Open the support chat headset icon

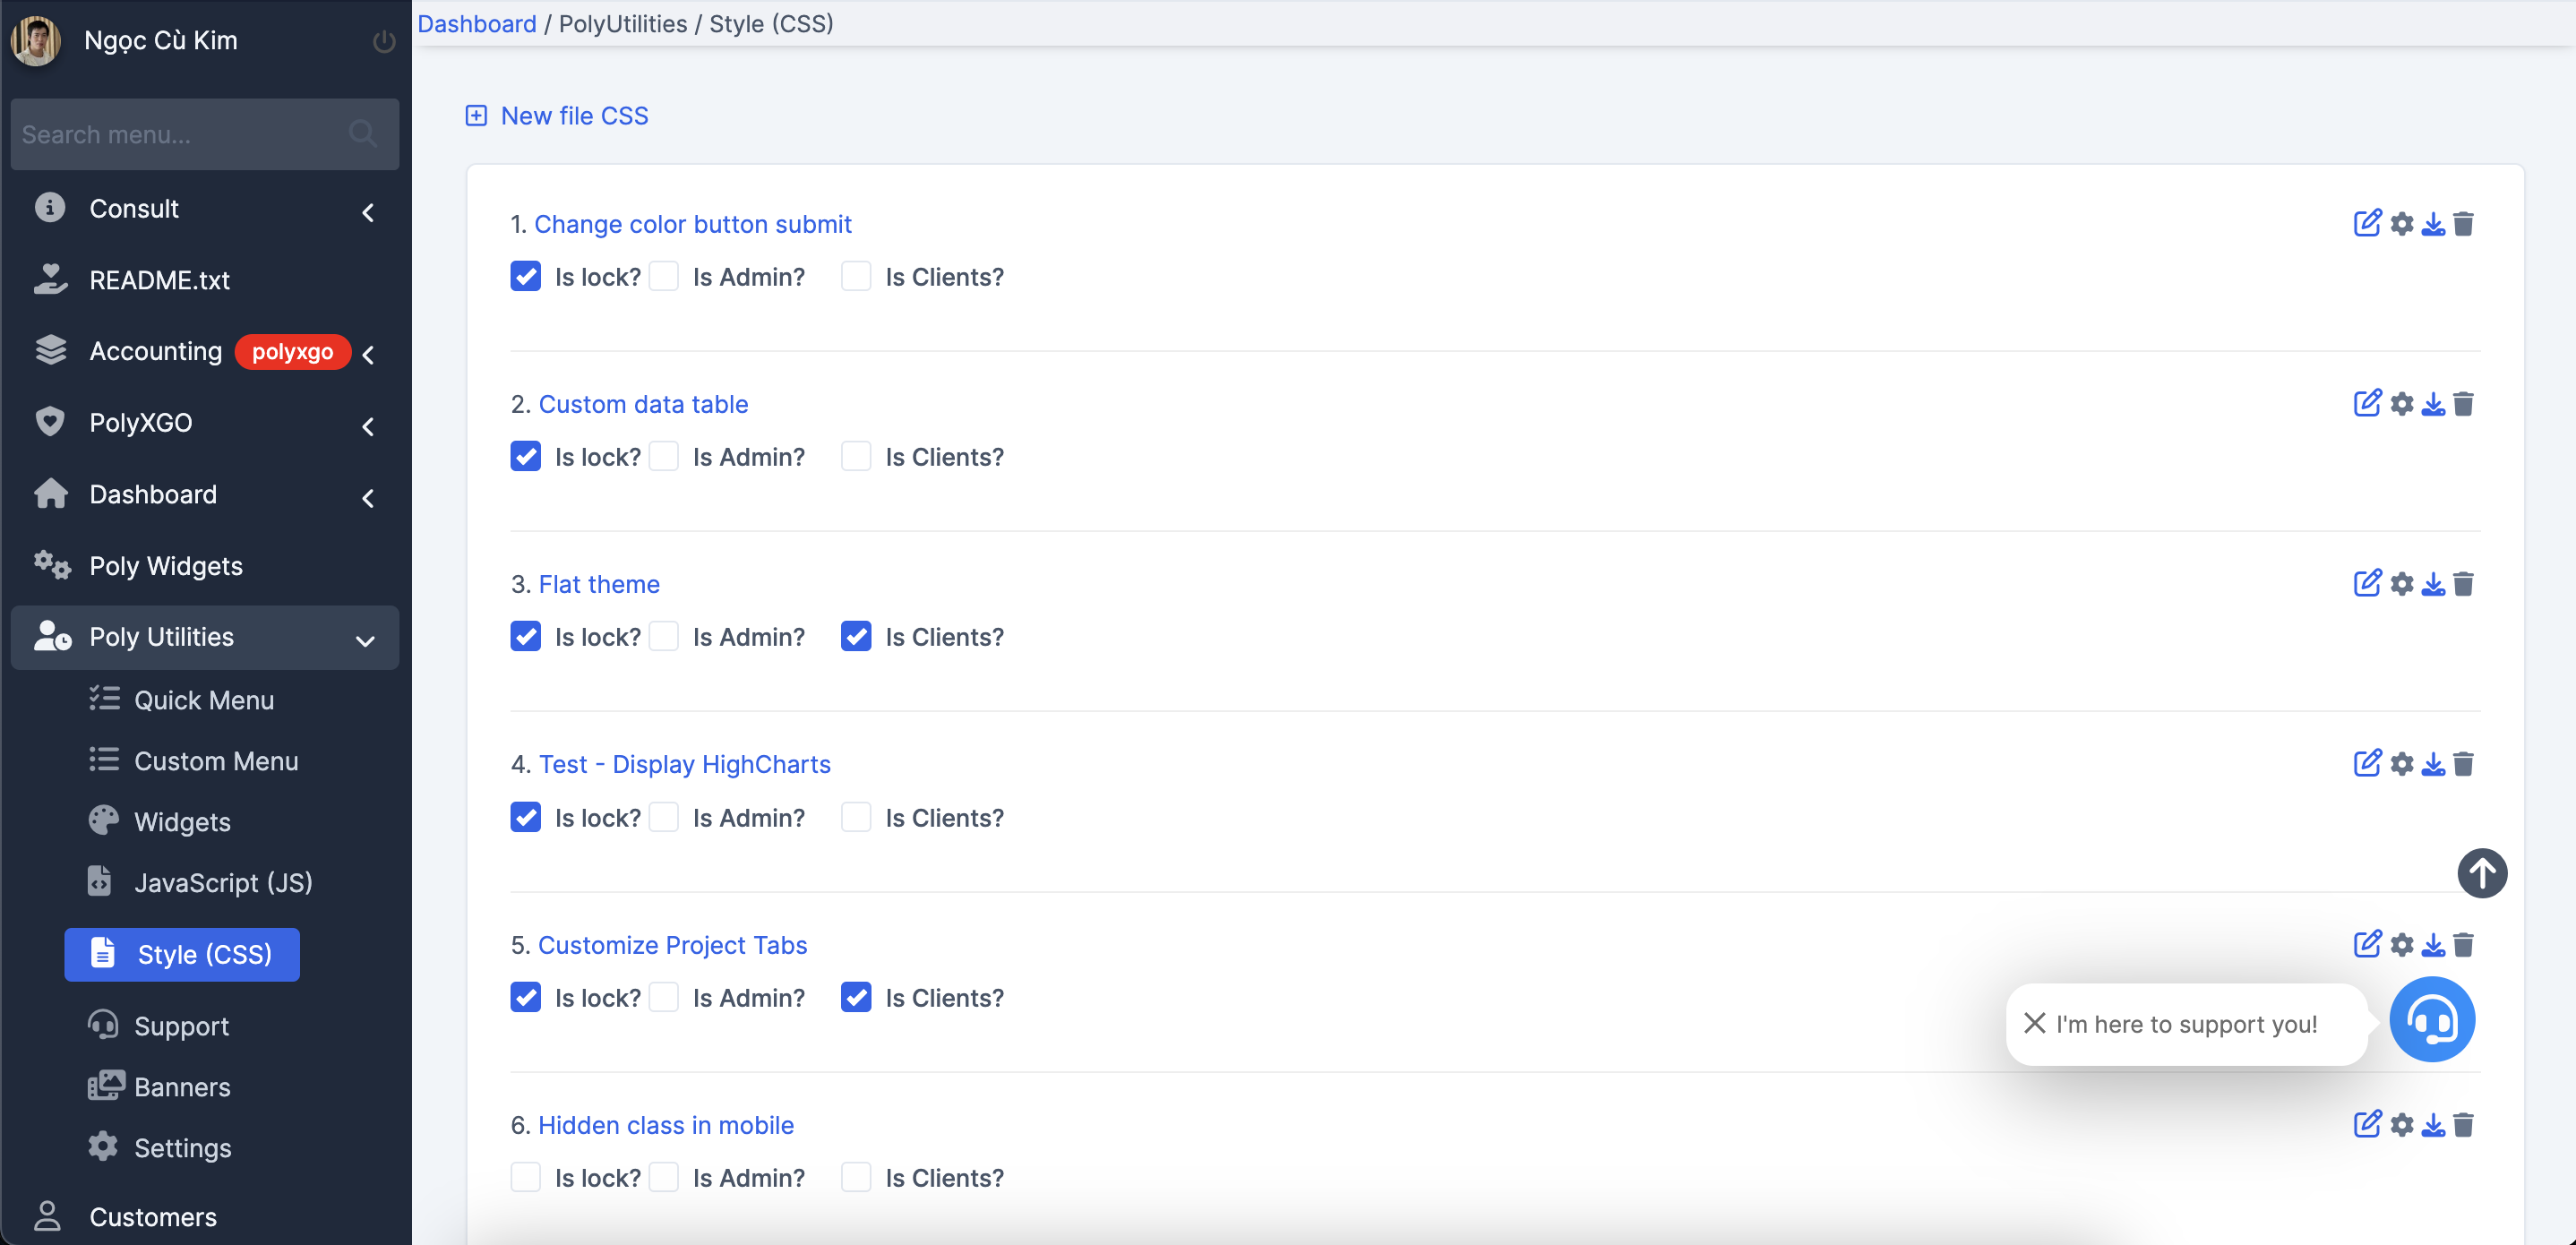pyautogui.click(x=2431, y=1020)
